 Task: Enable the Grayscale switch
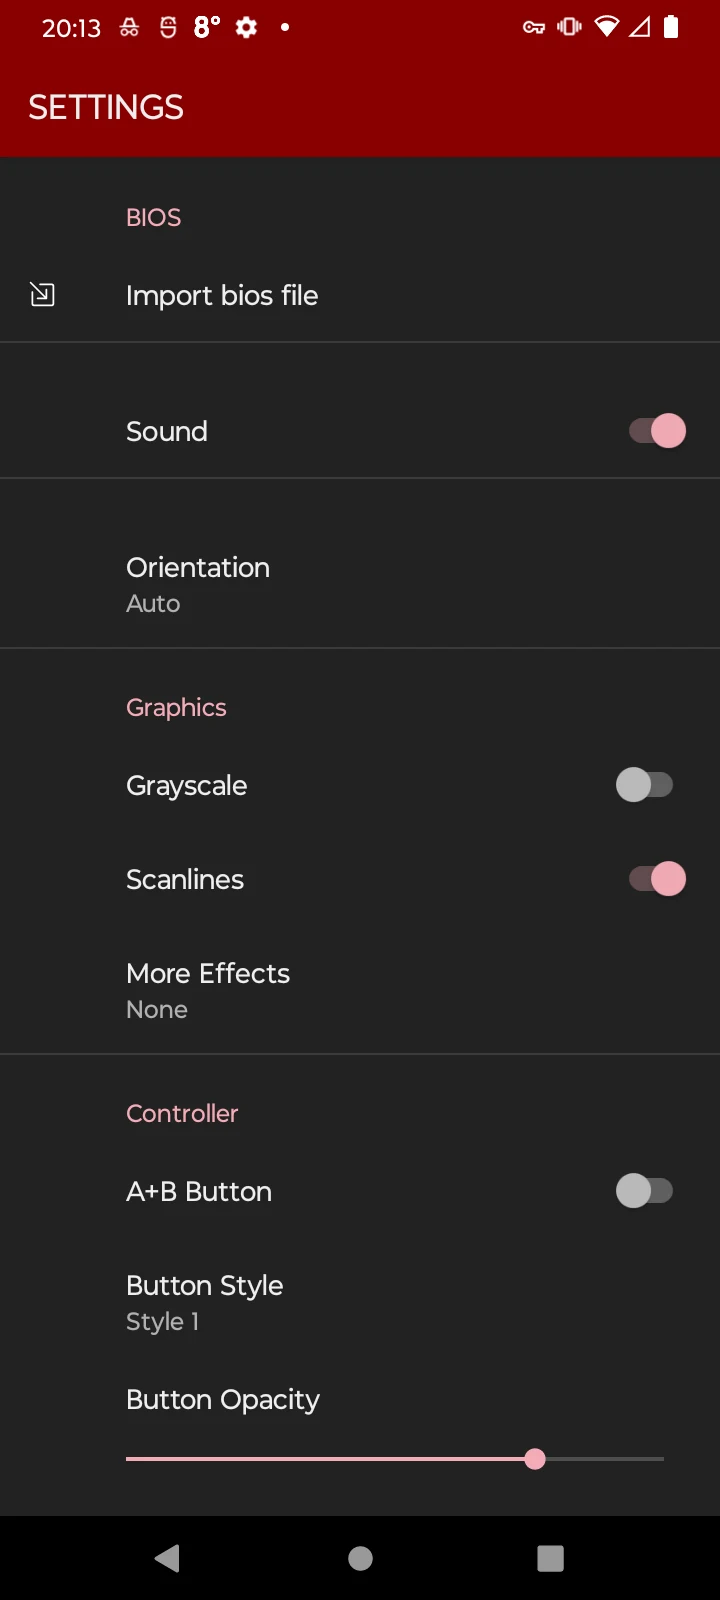(x=645, y=785)
